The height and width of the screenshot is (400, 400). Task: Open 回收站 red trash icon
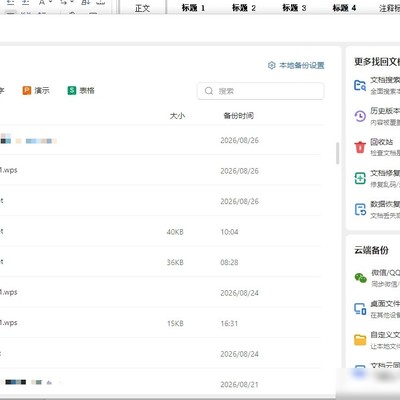360,147
